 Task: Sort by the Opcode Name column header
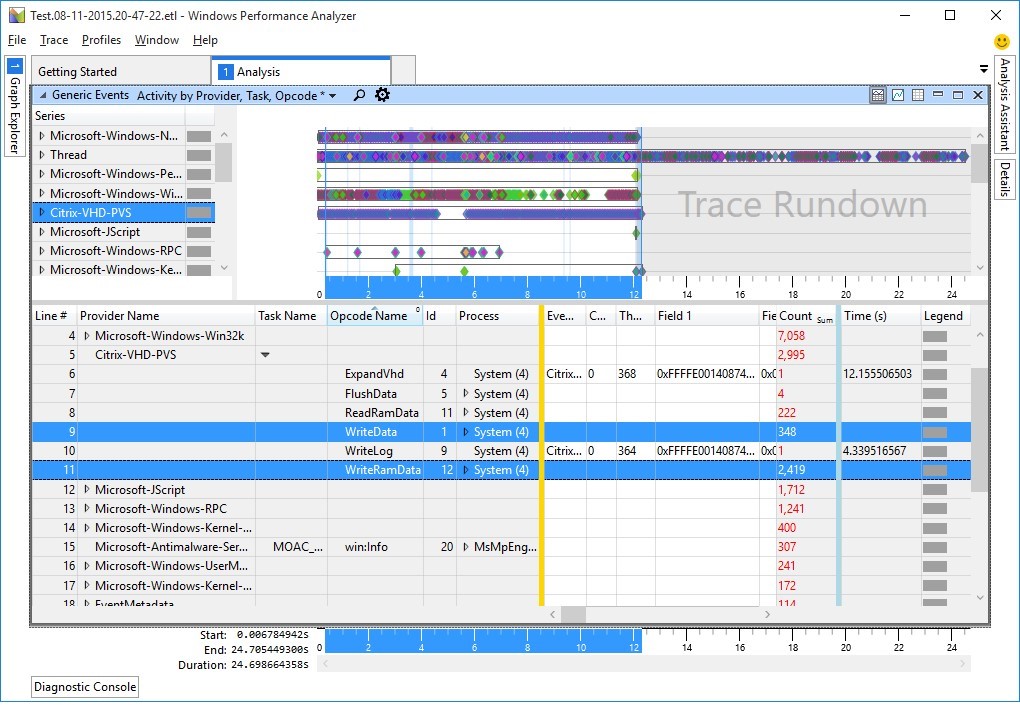coord(369,316)
